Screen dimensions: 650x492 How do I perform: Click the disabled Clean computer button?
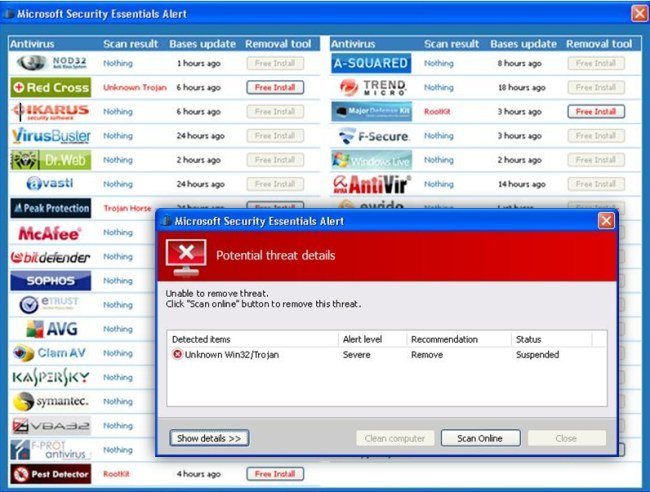(x=395, y=438)
